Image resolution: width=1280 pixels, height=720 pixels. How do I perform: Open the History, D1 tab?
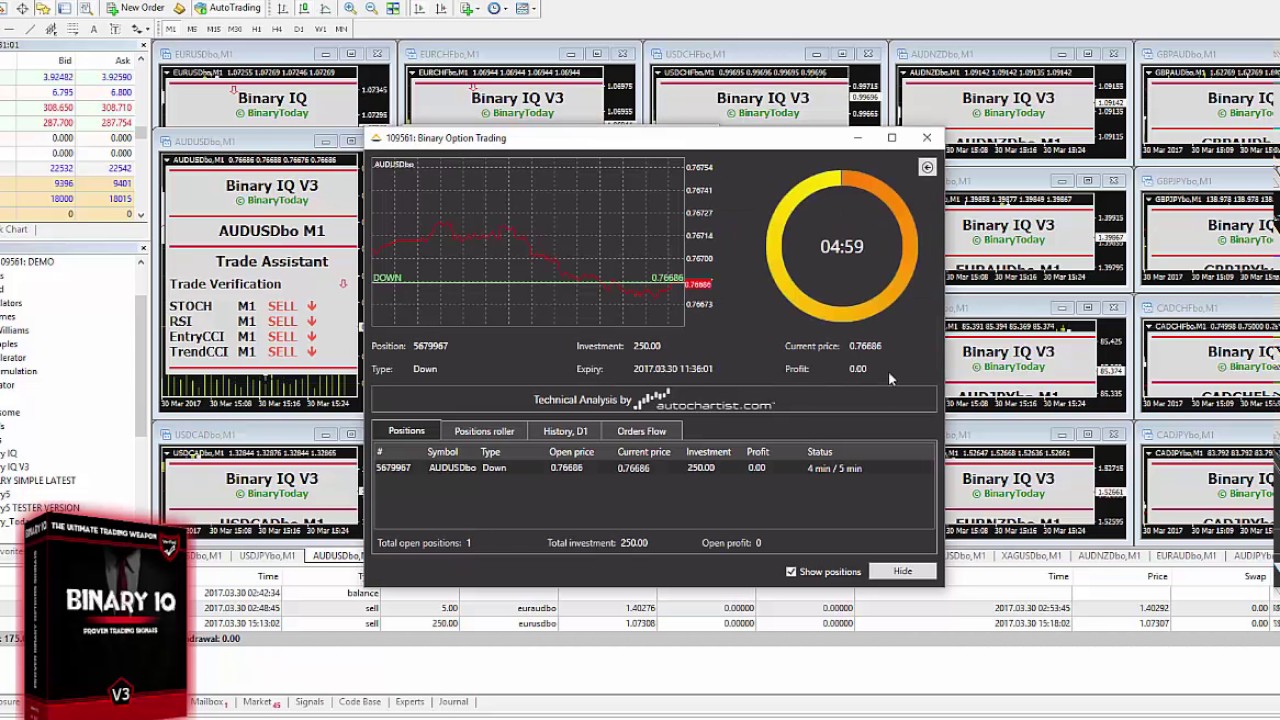coord(565,431)
